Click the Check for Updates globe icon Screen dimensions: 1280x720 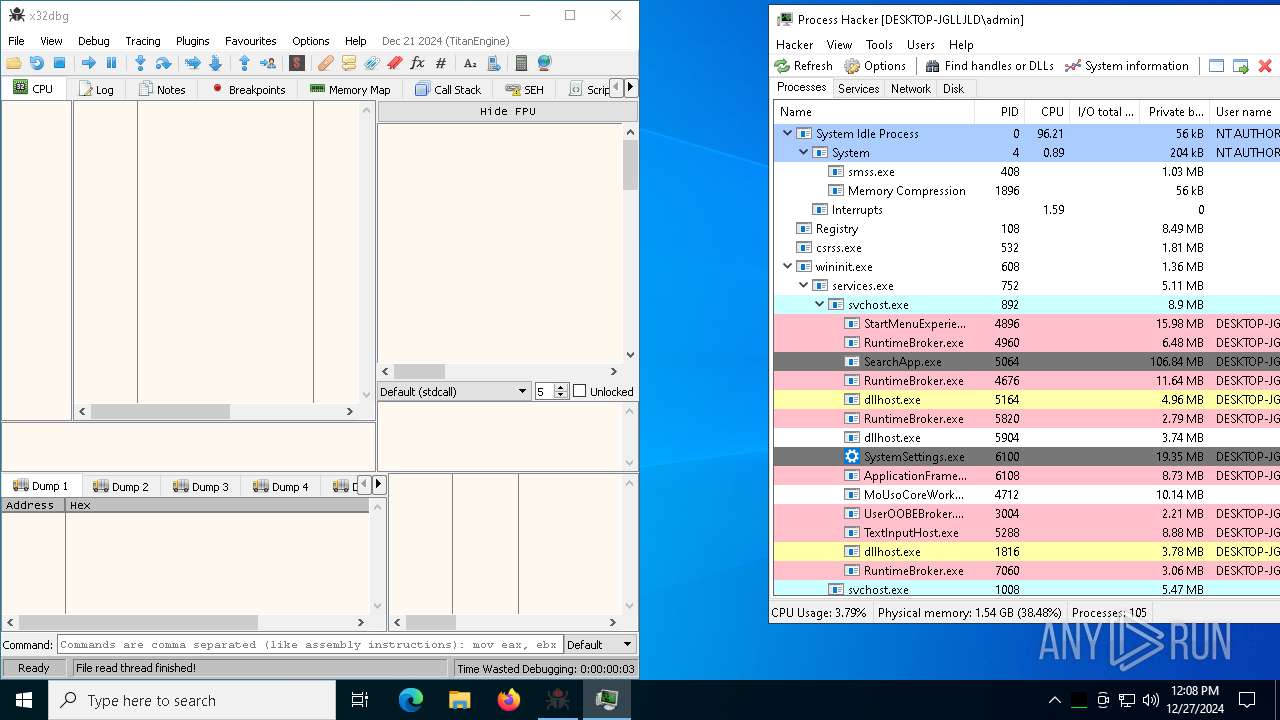544,63
